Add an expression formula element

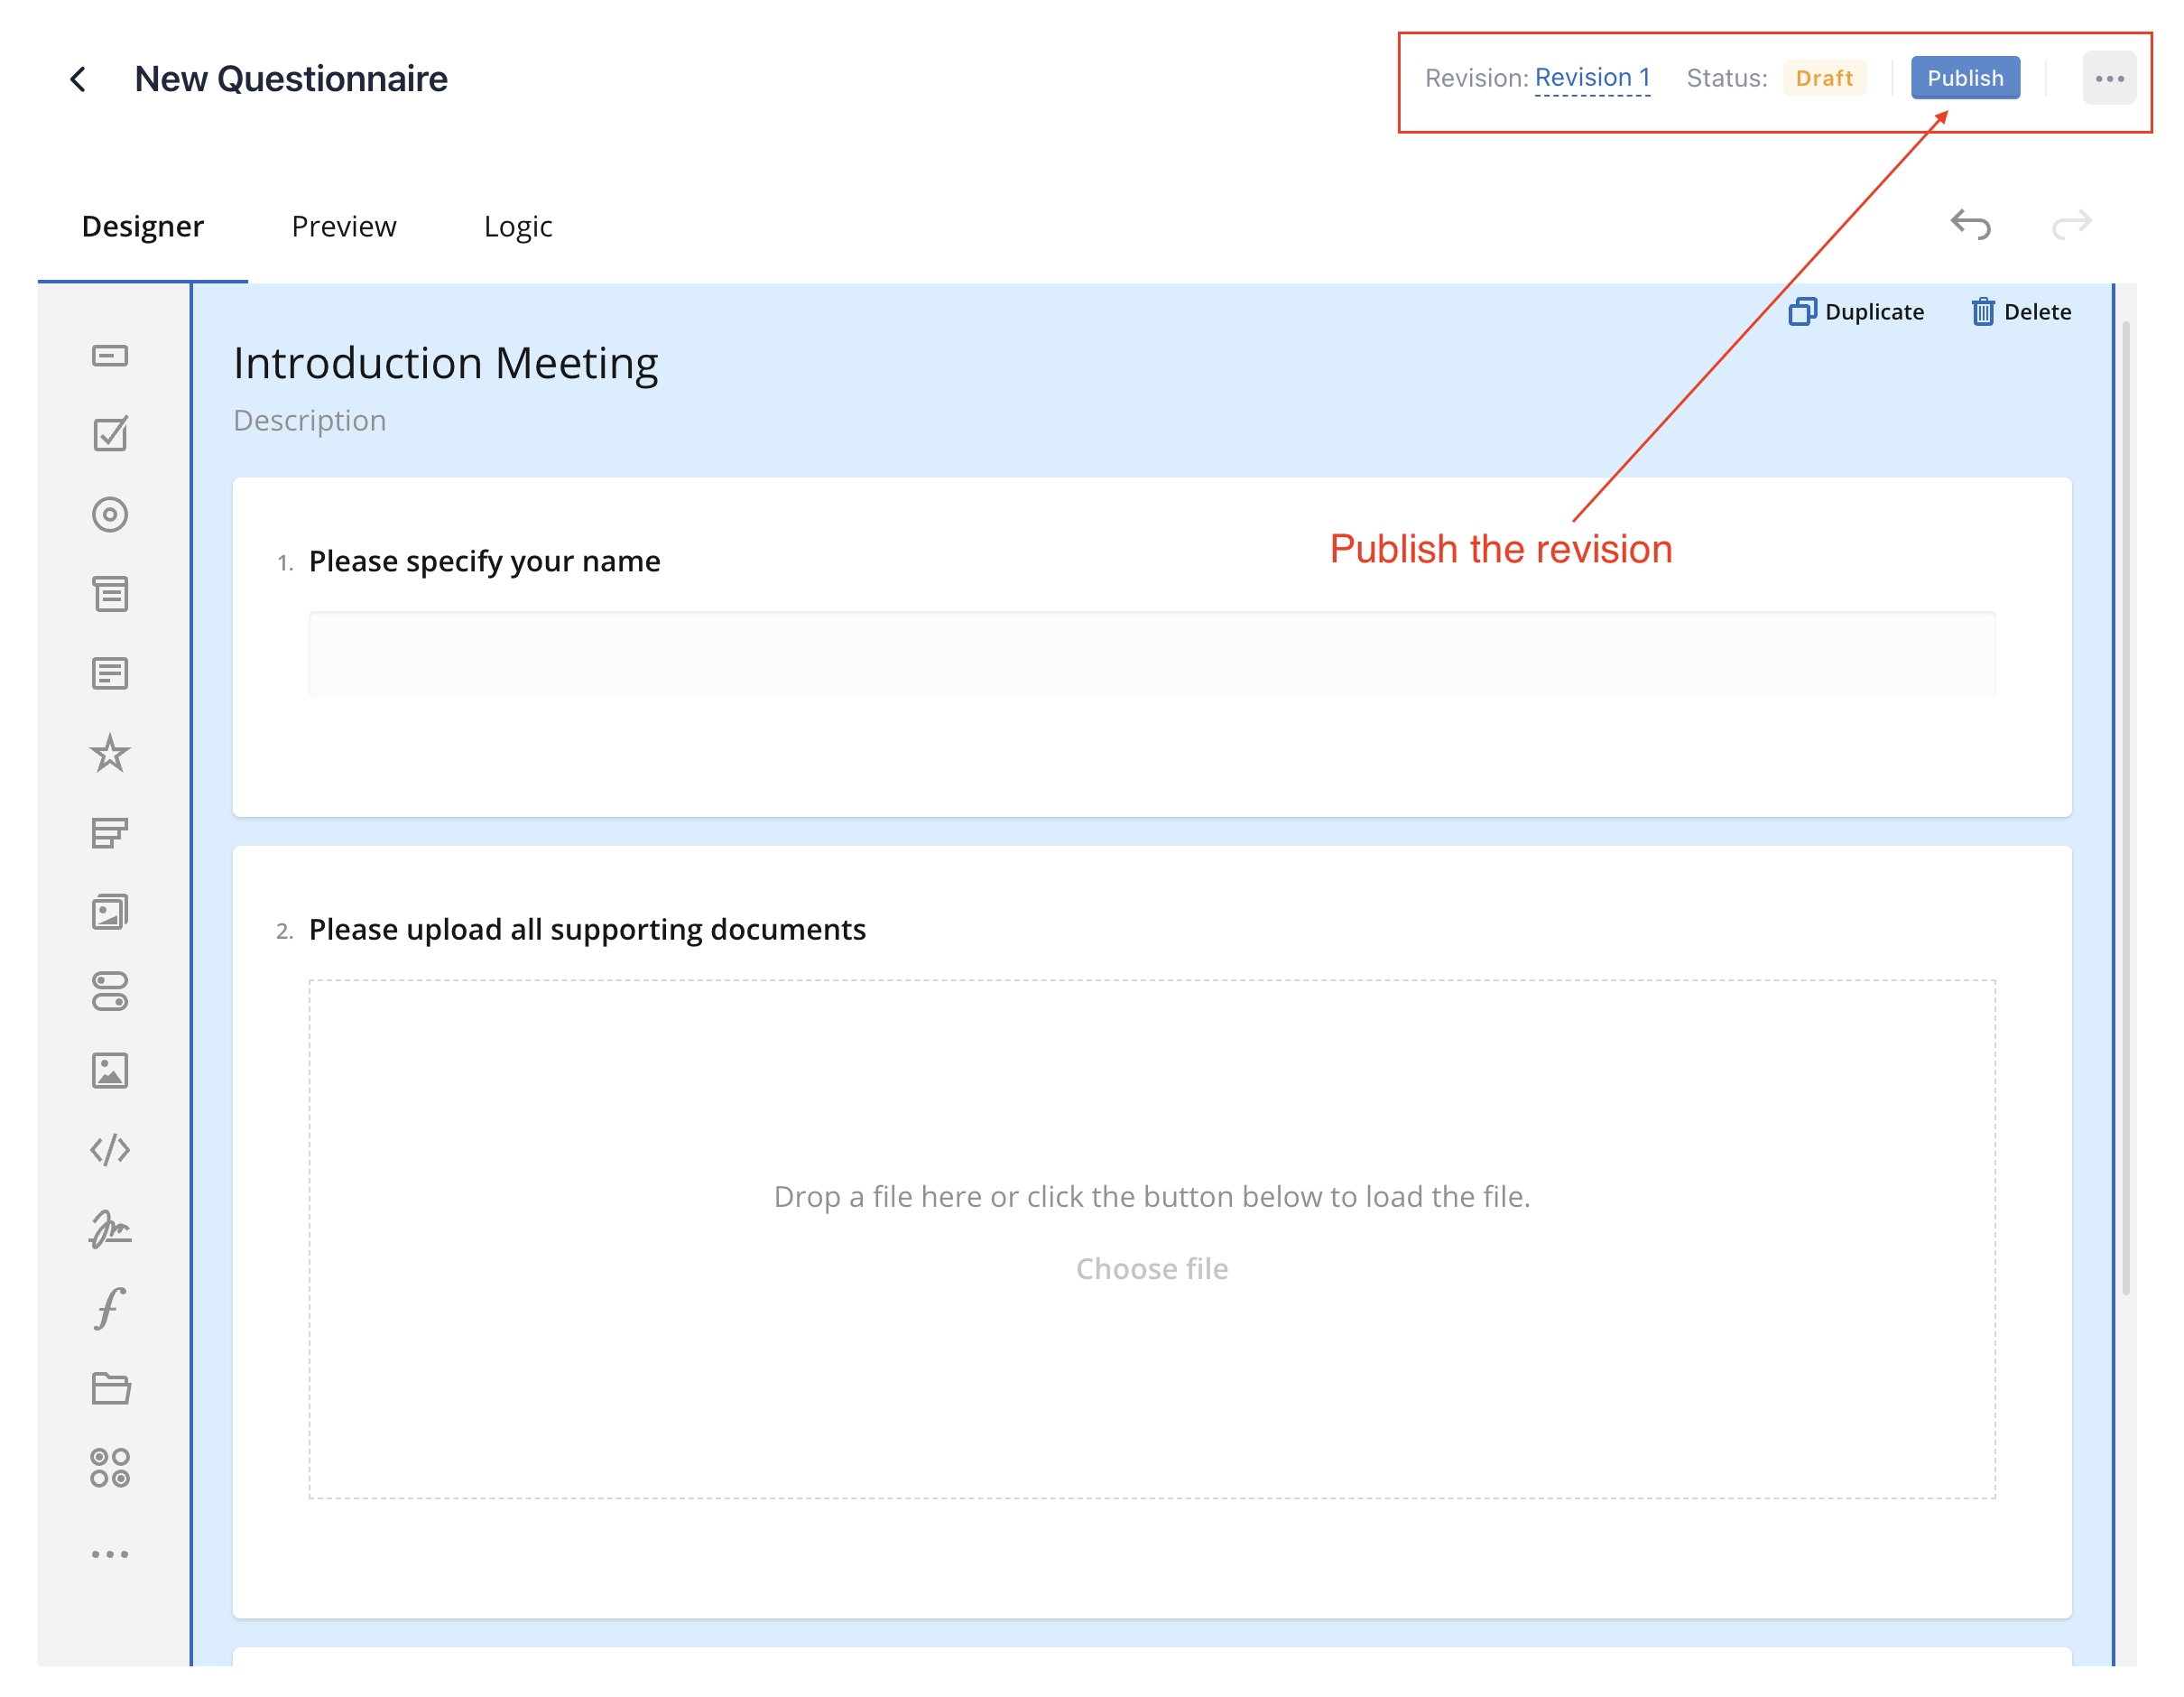tap(110, 1308)
